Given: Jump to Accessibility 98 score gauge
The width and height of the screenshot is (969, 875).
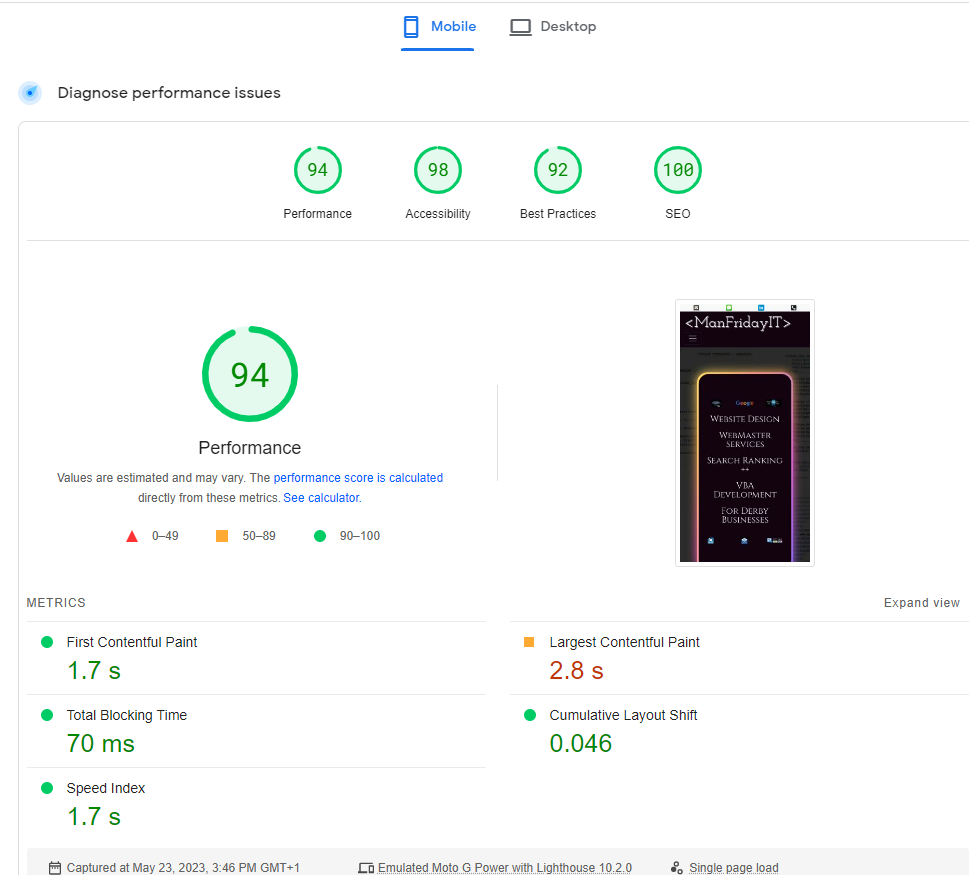Looking at the screenshot, I should (438, 171).
